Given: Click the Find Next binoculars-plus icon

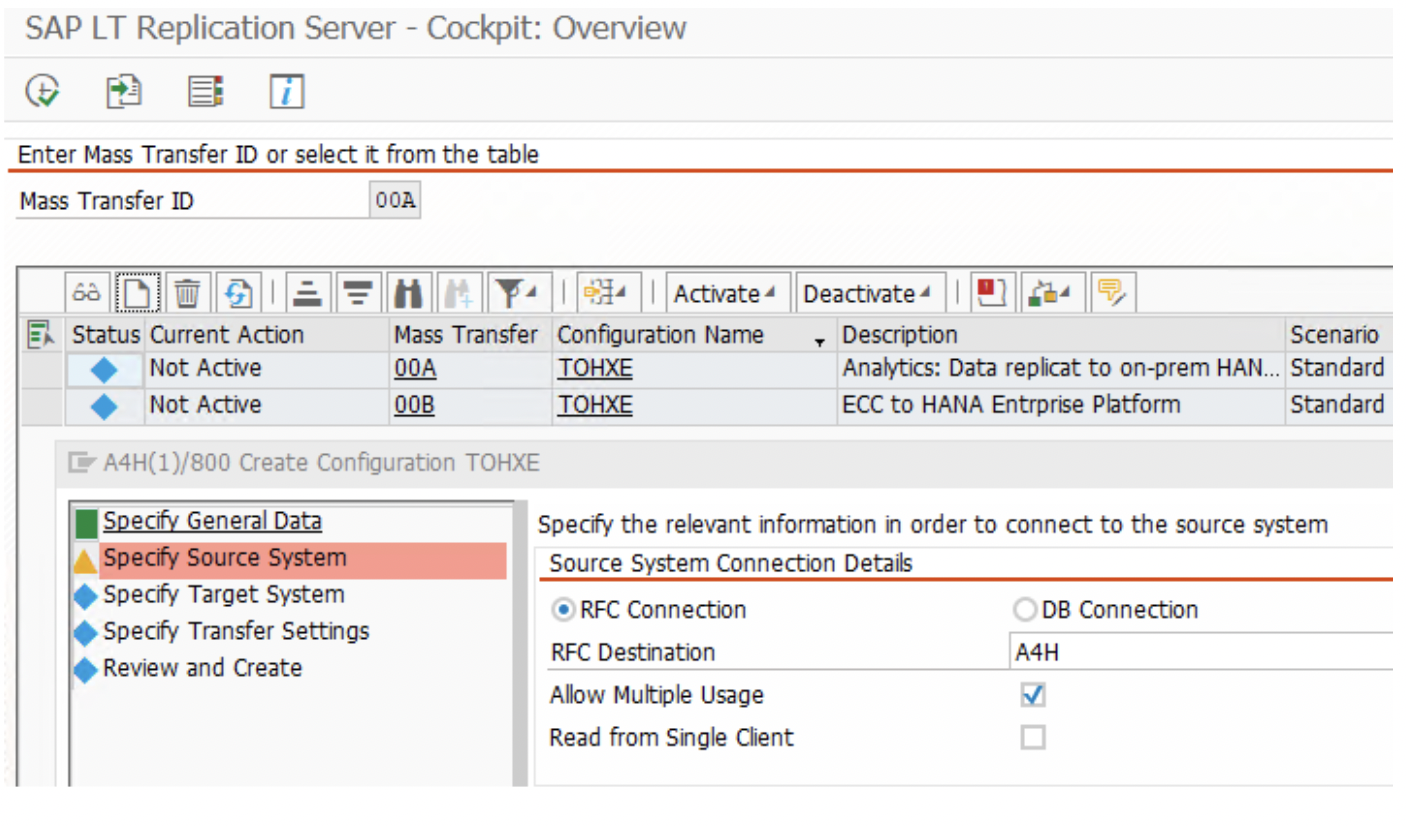Looking at the screenshot, I should click(459, 293).
